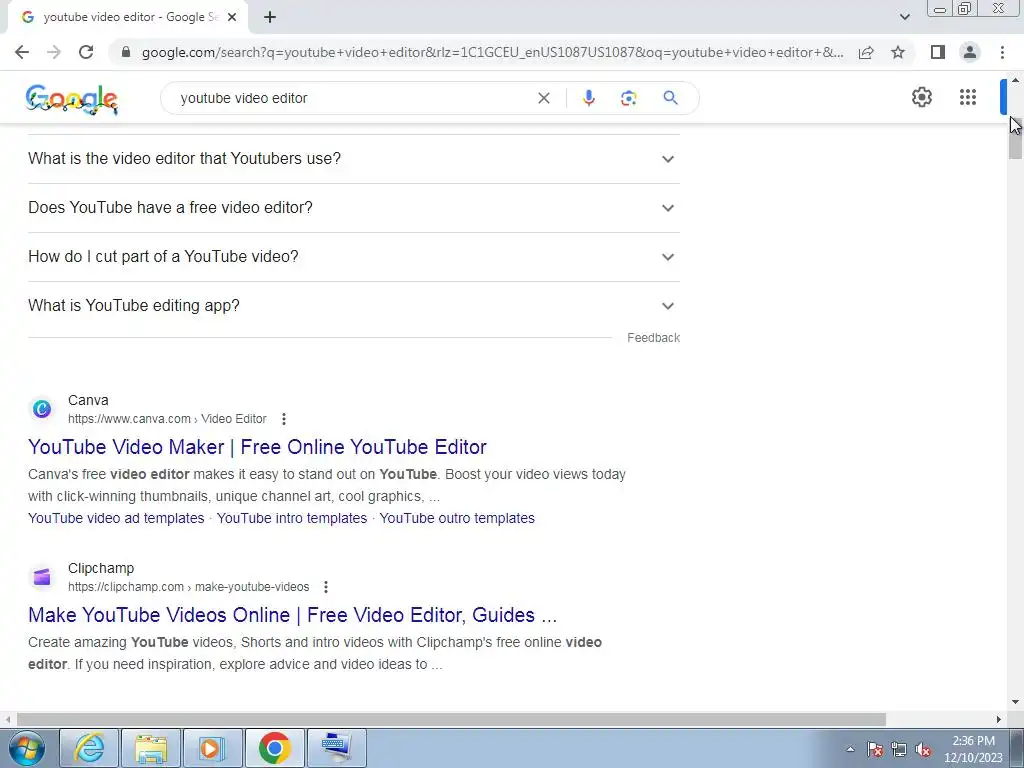Open YouTube outro templates link
The height and width of the screenshot is (768, 1024).
point(457,518)
